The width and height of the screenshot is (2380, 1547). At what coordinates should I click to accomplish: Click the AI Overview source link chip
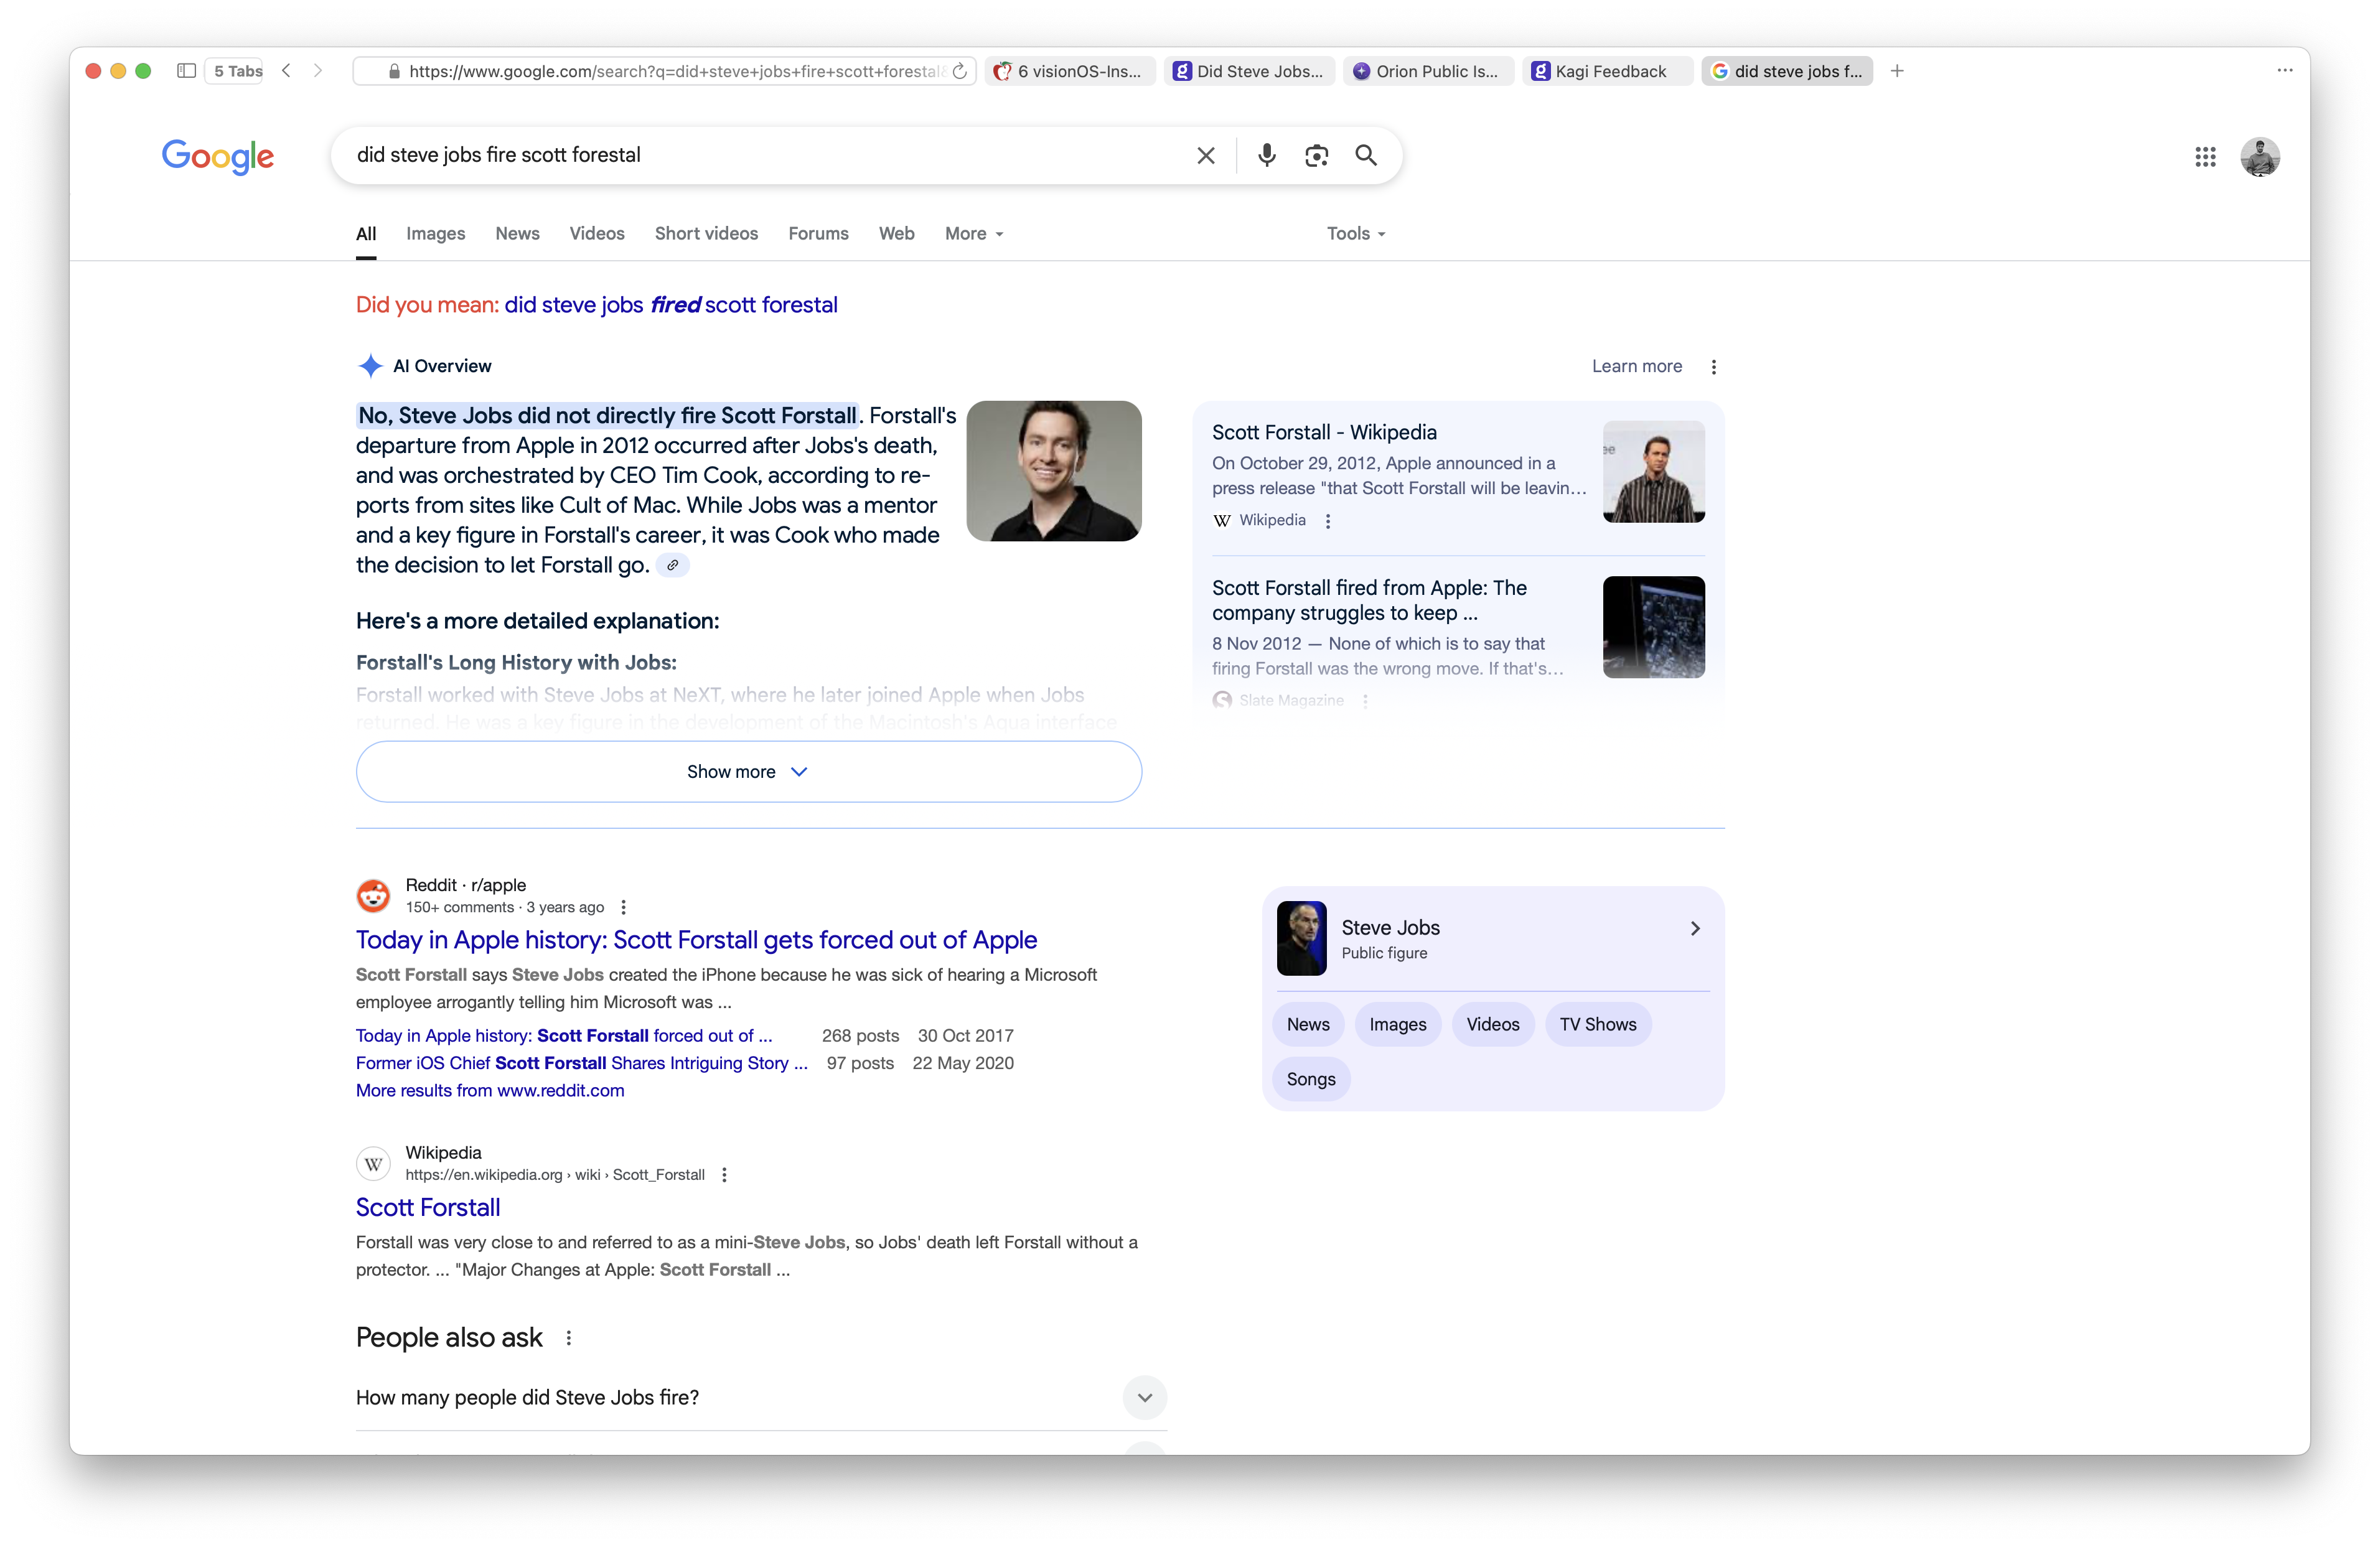[673, 565]
